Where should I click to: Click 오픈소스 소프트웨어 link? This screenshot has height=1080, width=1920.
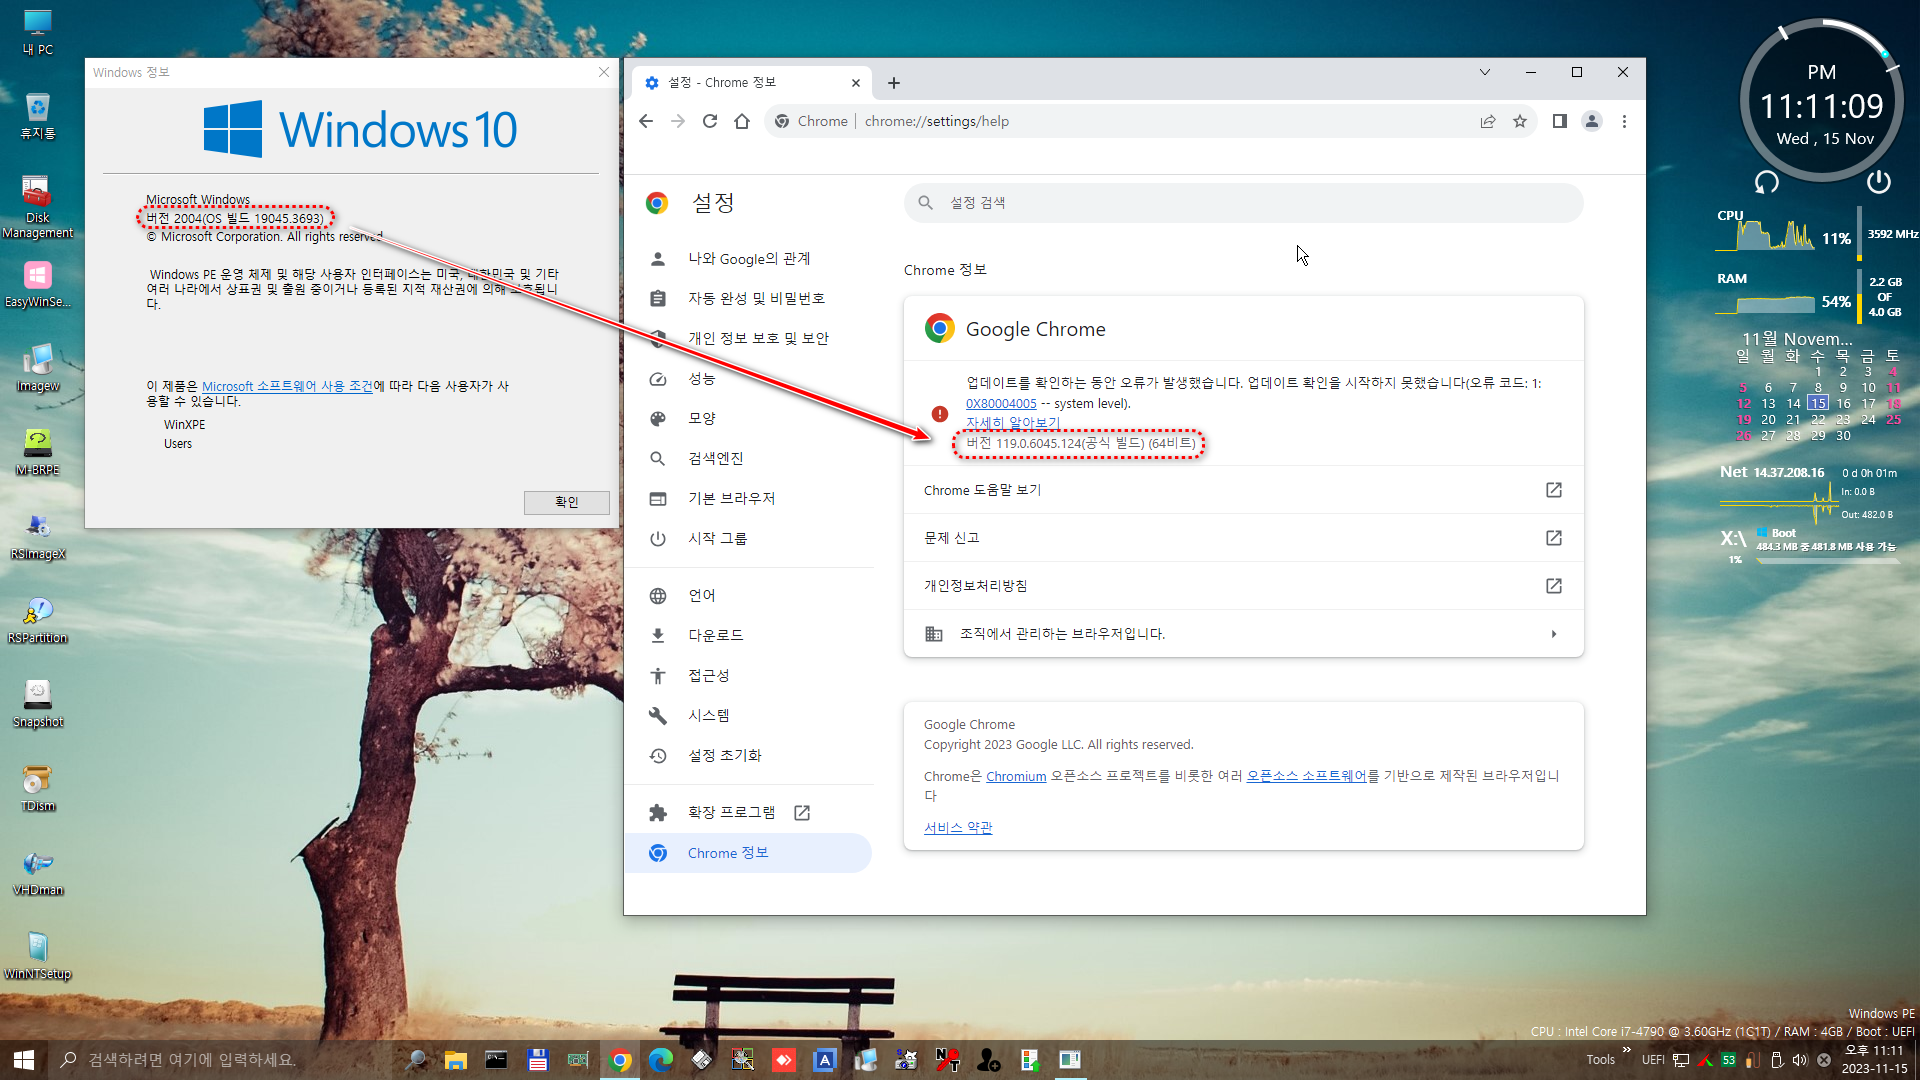tap(1306, 776)
